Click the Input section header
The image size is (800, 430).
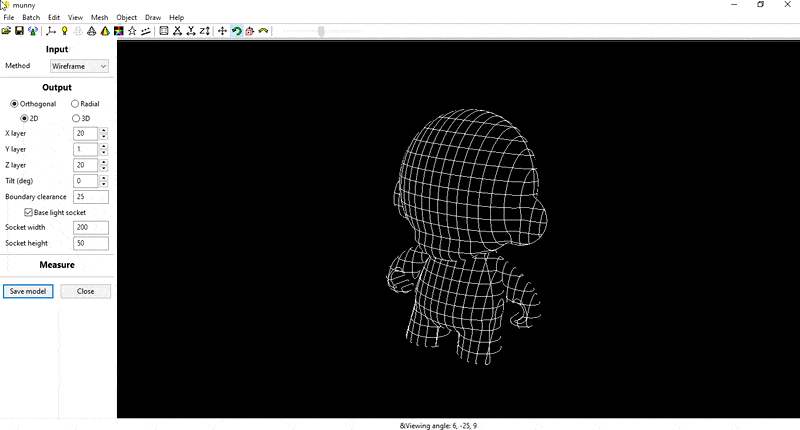[x=57, y=49]
